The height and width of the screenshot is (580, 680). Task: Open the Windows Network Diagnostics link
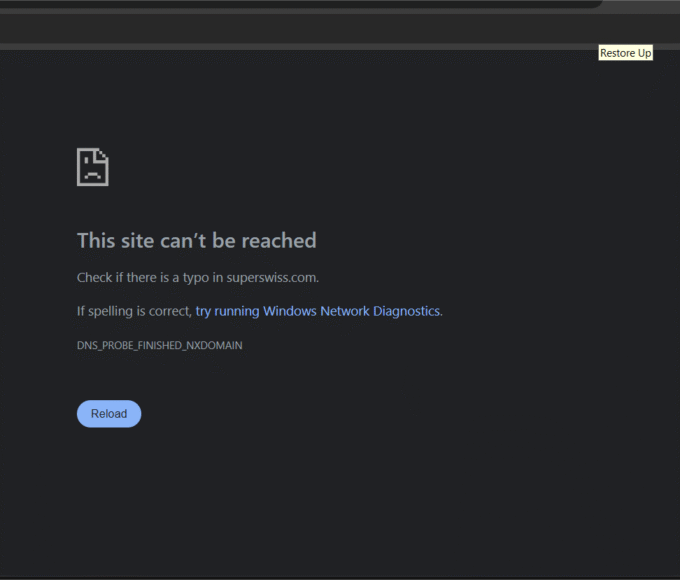point(318,311)
